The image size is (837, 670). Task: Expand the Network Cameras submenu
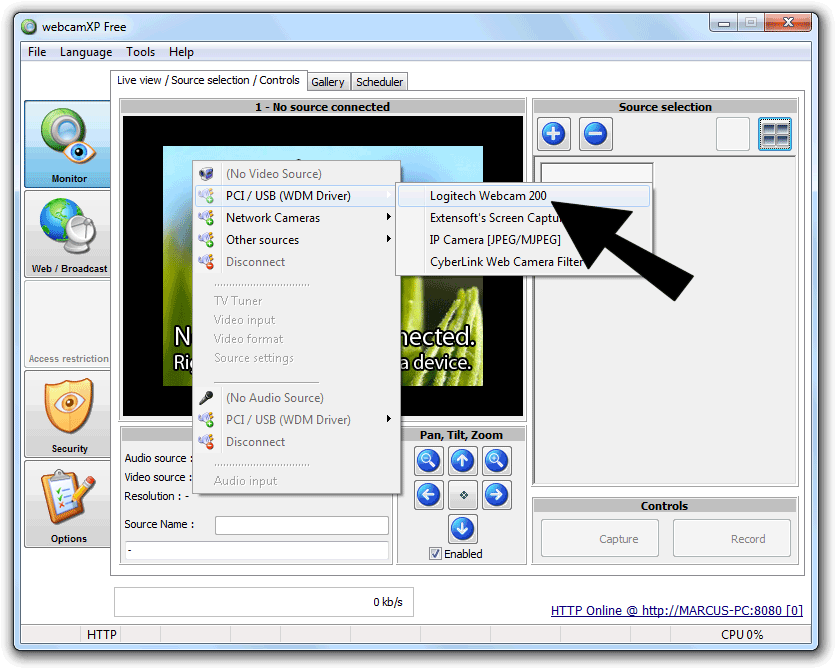pyautogui.click(x=296, y=218)
